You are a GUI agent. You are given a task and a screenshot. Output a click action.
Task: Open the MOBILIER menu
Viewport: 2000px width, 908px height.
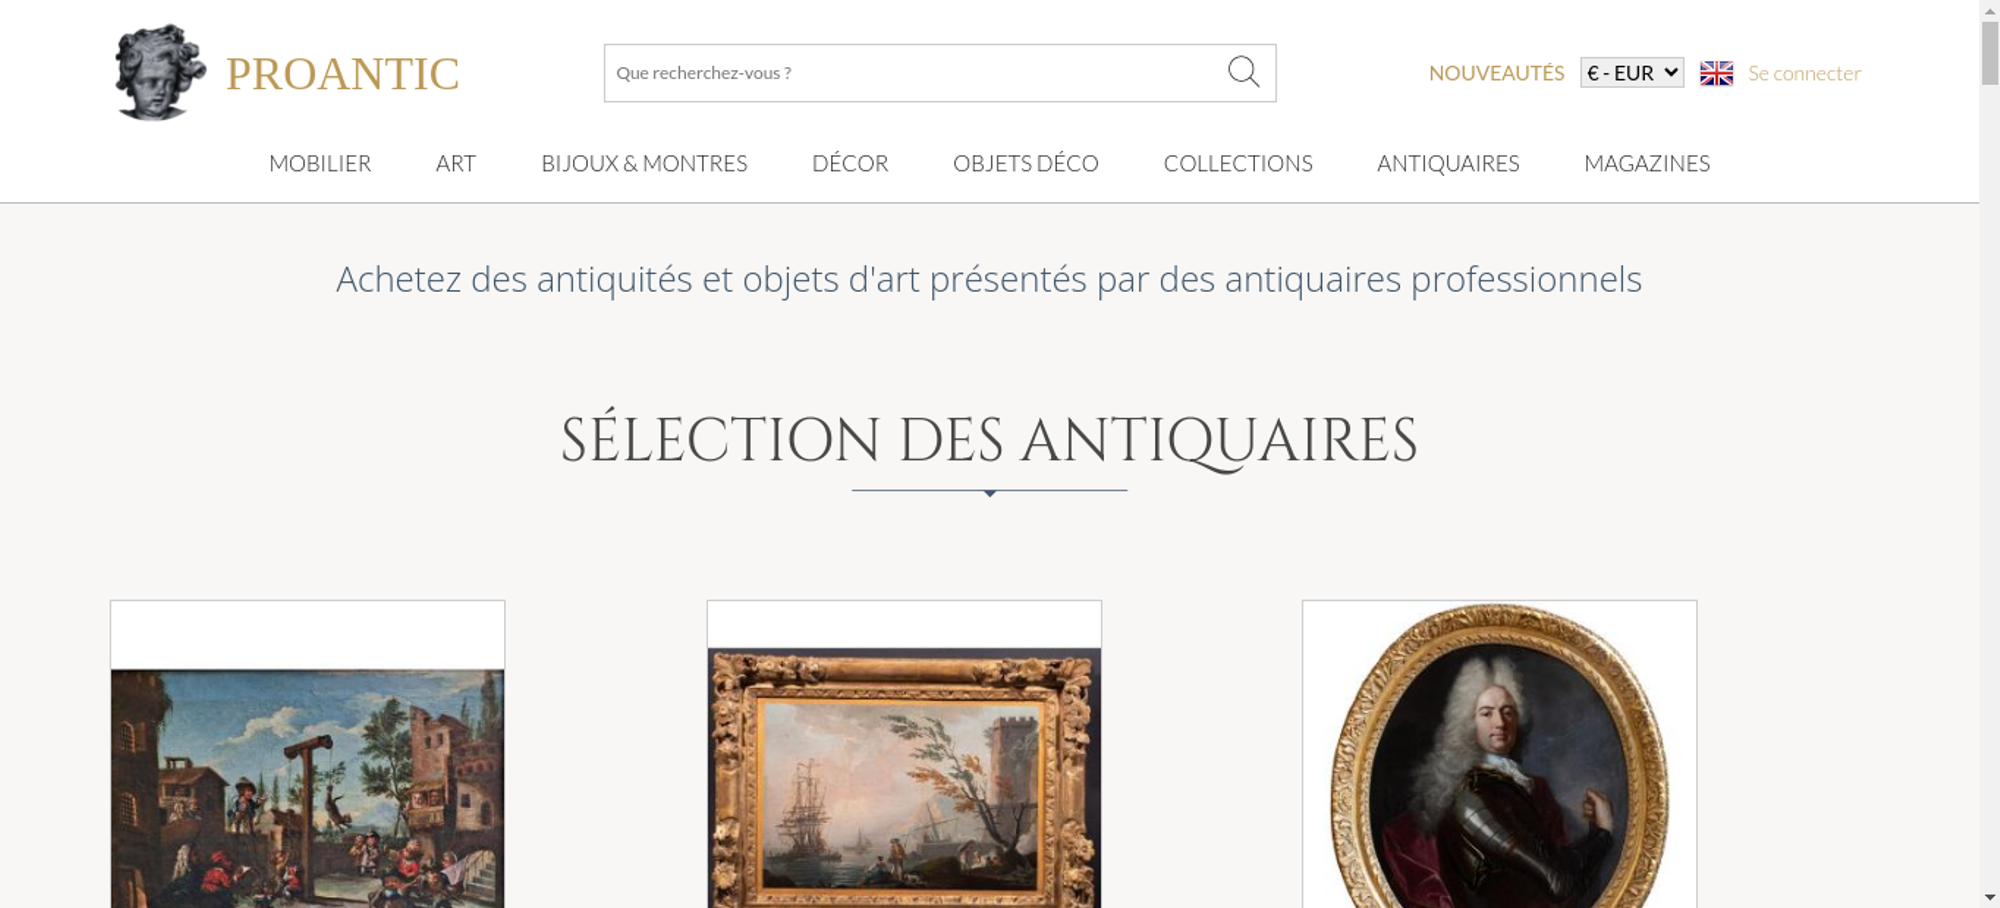click(320, 163)
